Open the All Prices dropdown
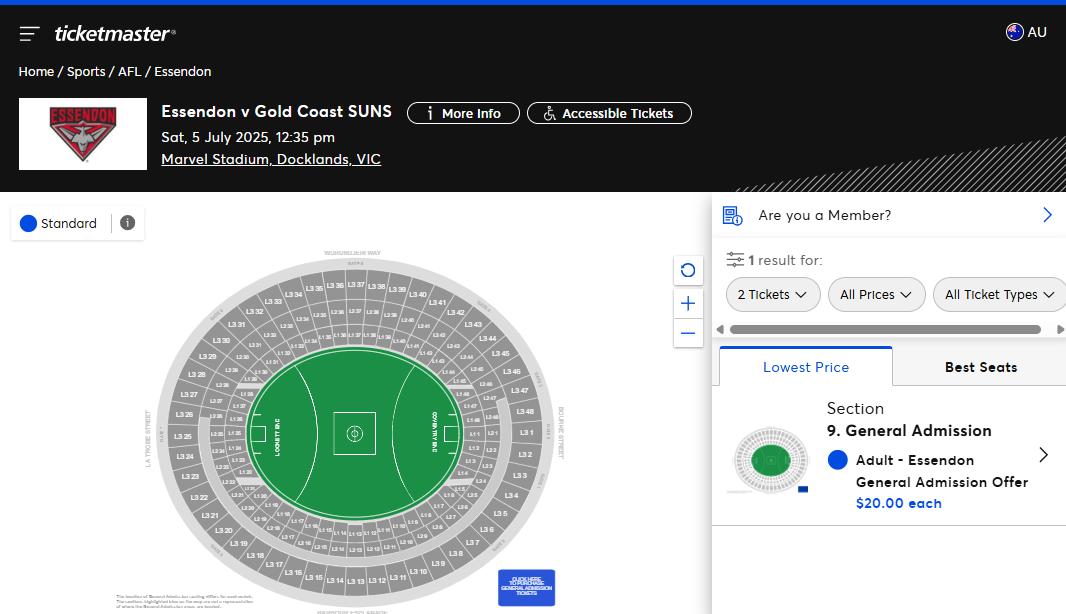Viewport: 1066px width, 614px height. tap(876, 294)
